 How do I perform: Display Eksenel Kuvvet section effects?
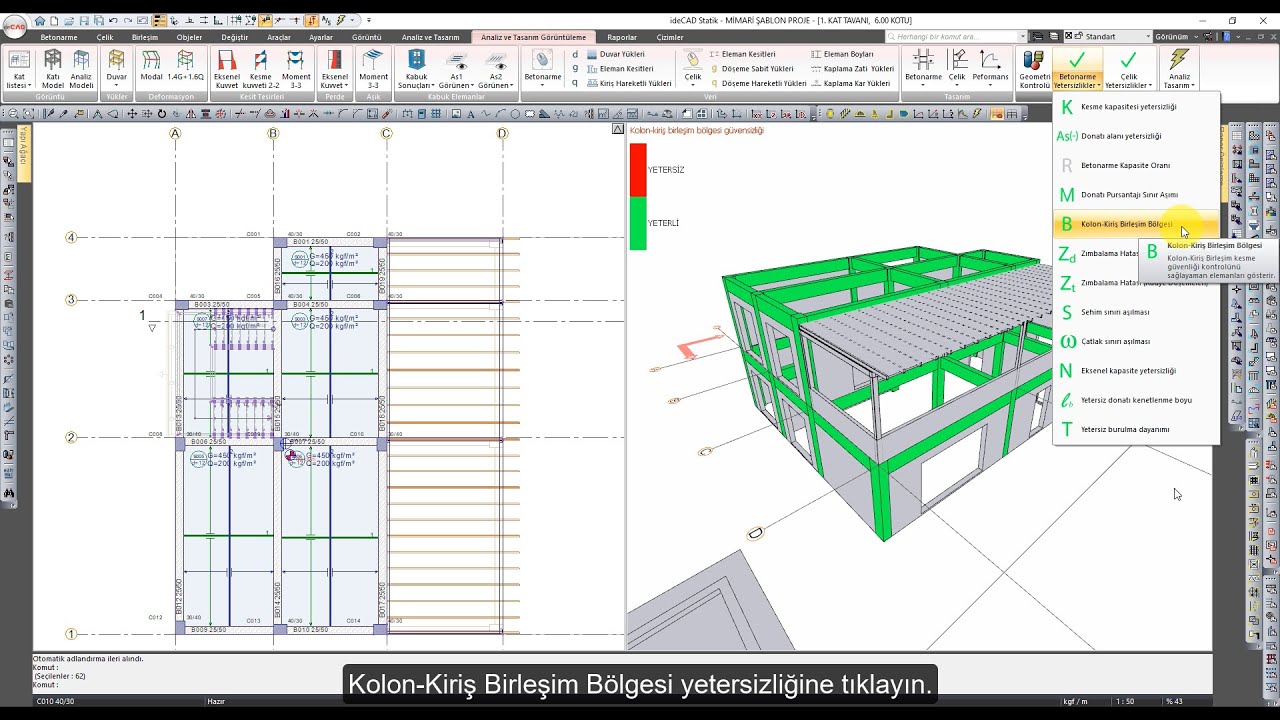(x=227, y=69)
